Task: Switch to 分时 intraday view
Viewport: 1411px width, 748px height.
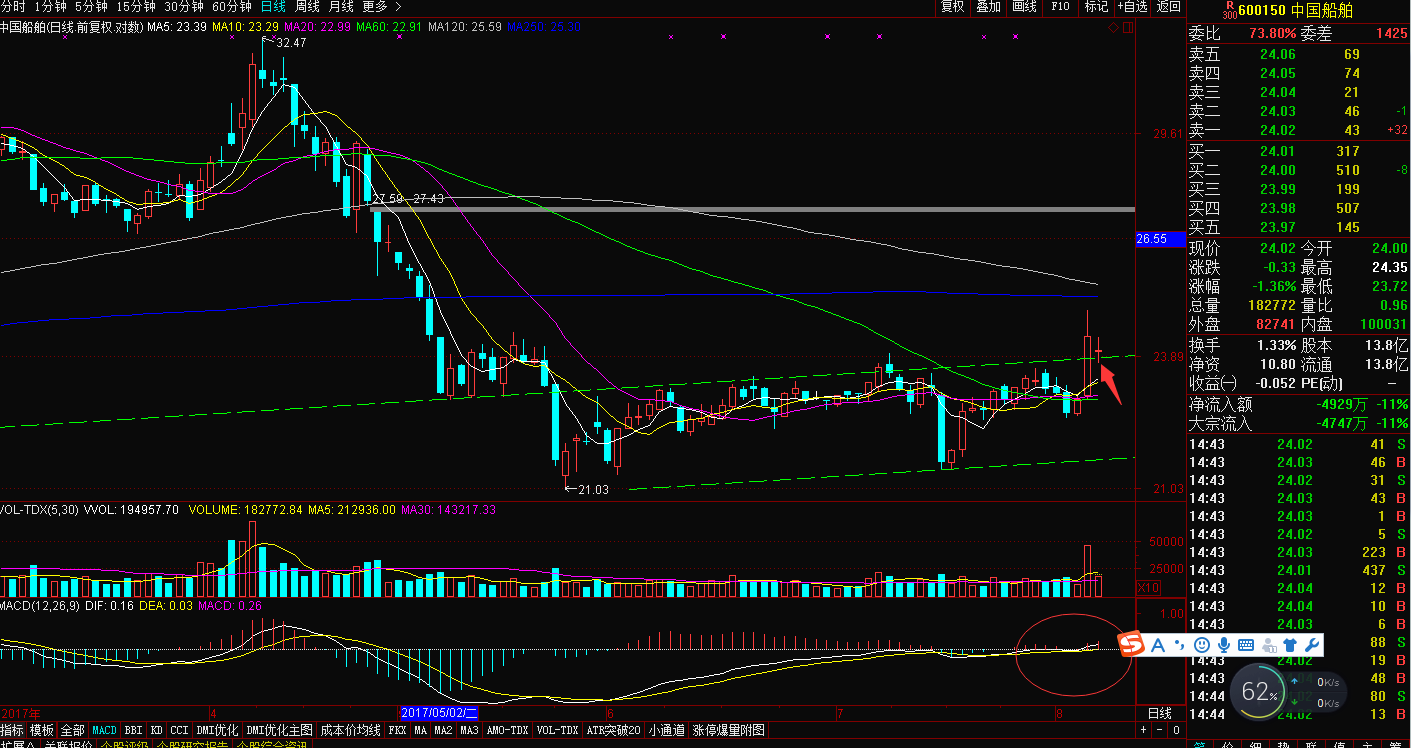Action: point(12,6)
